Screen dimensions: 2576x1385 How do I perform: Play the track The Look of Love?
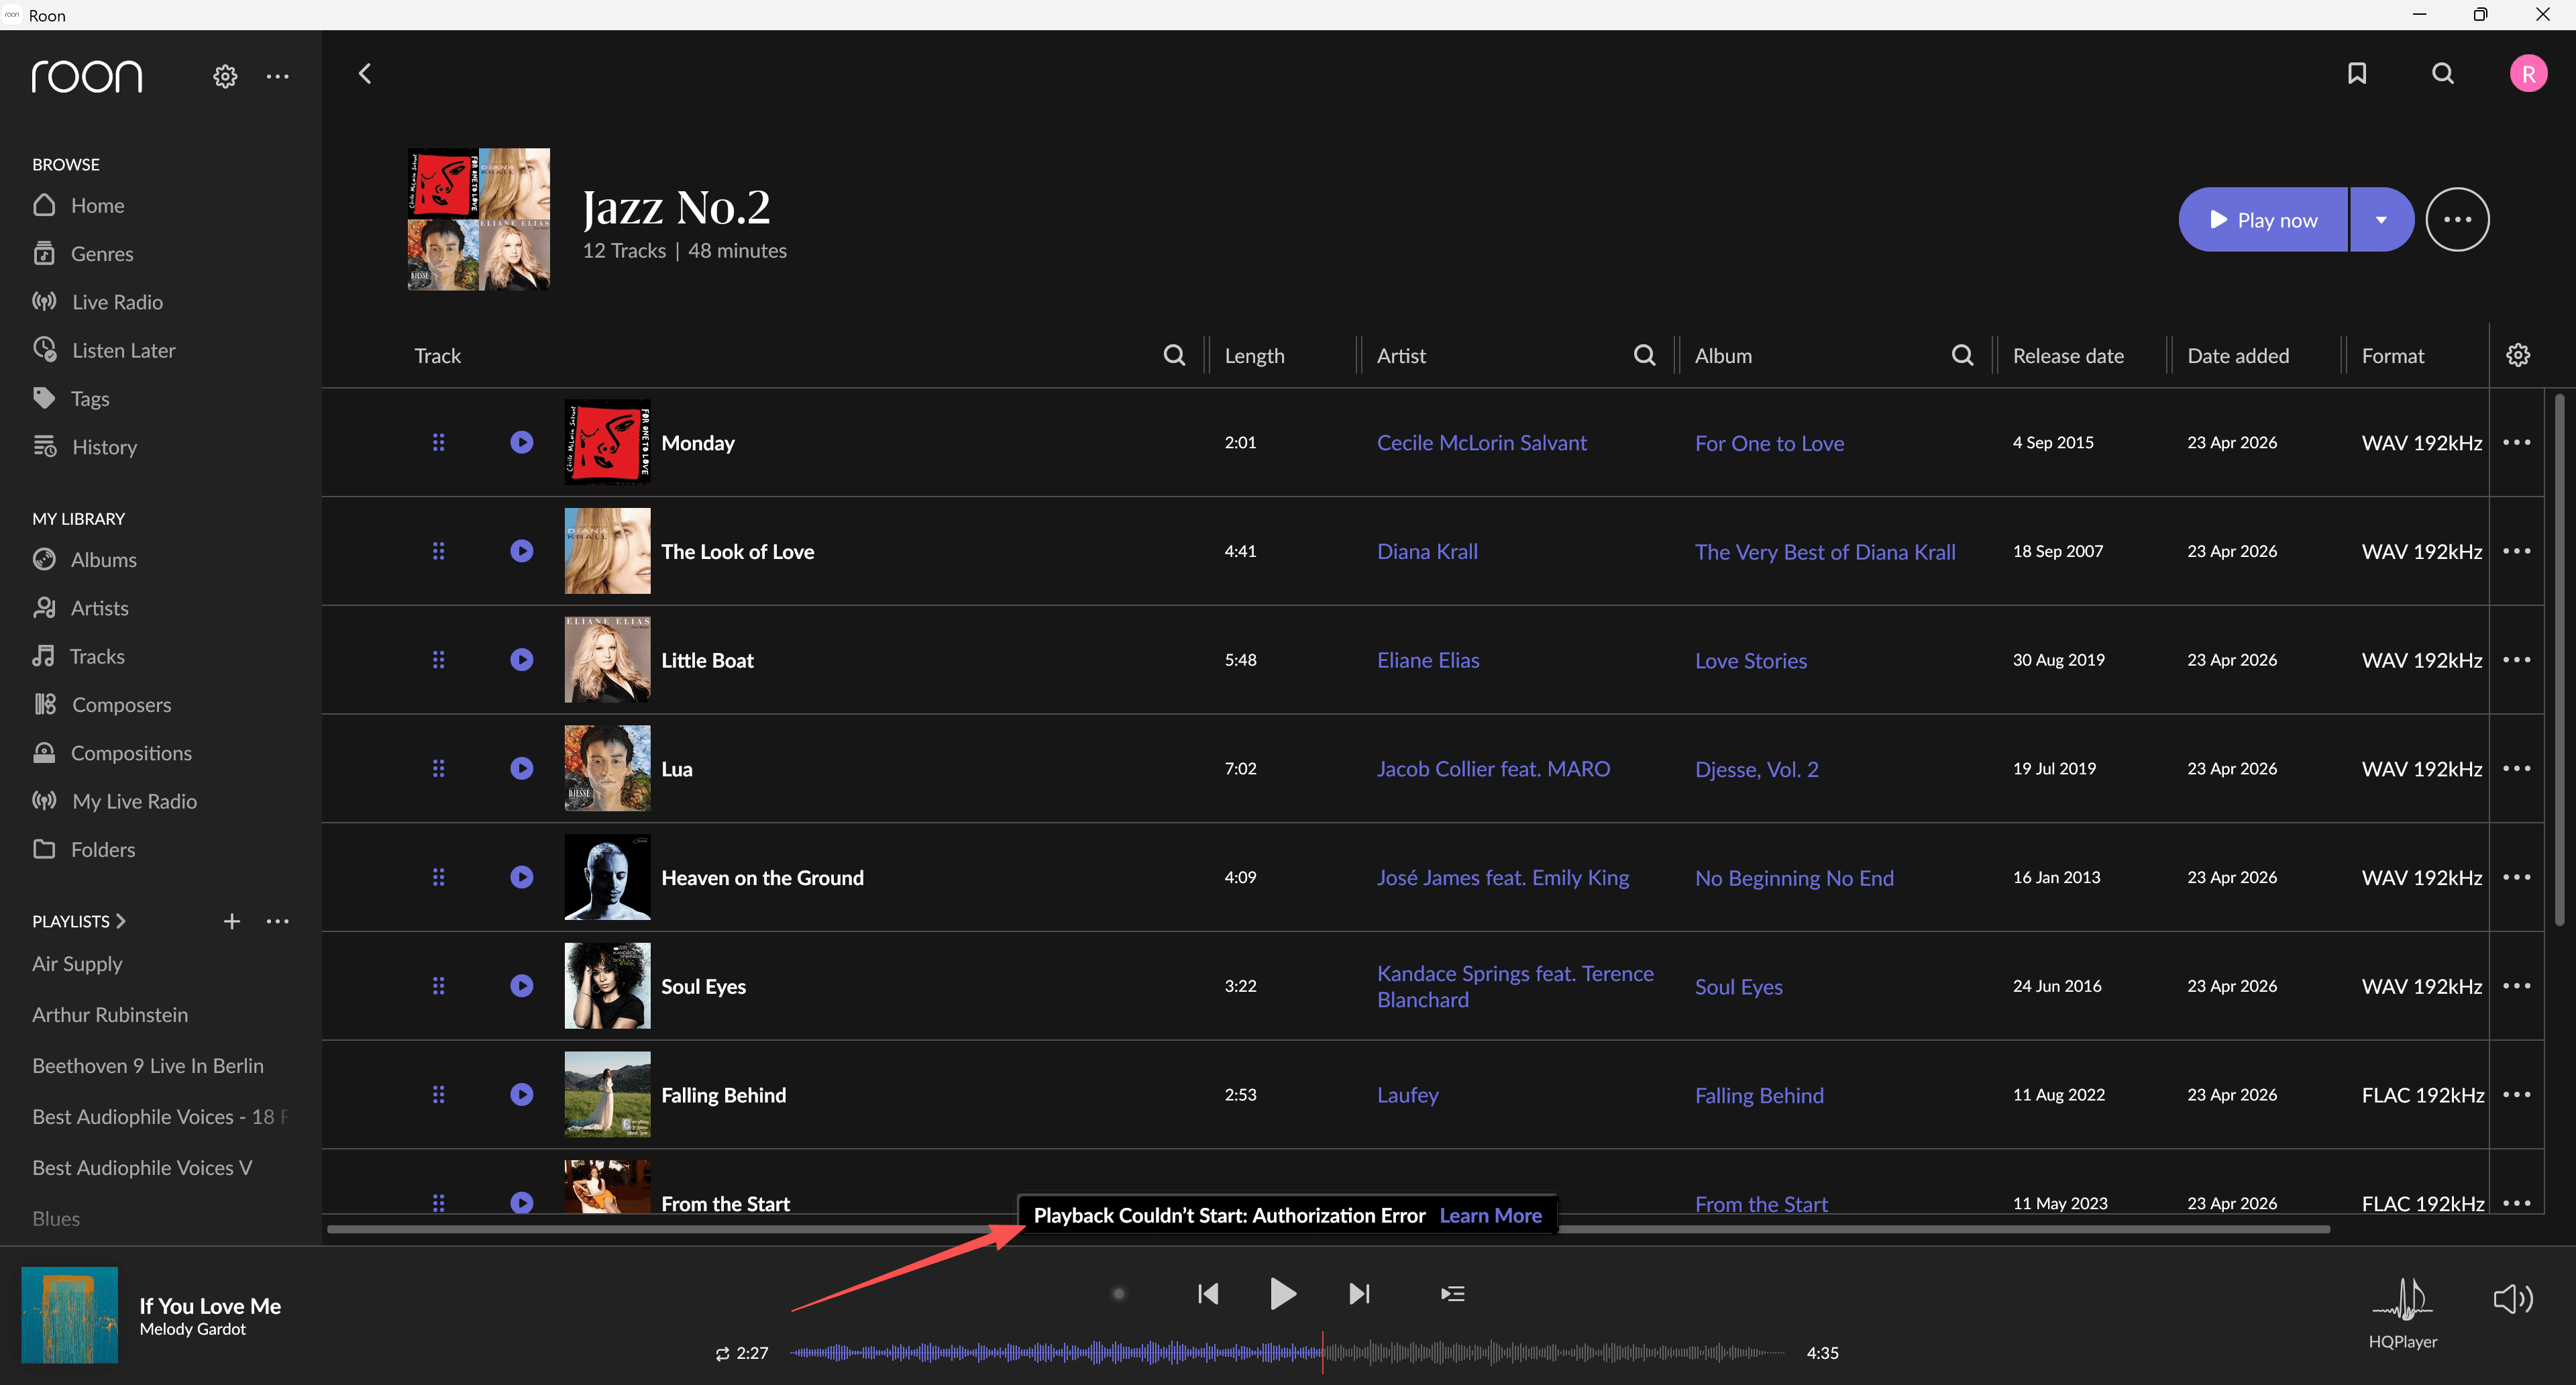[522, 551]
